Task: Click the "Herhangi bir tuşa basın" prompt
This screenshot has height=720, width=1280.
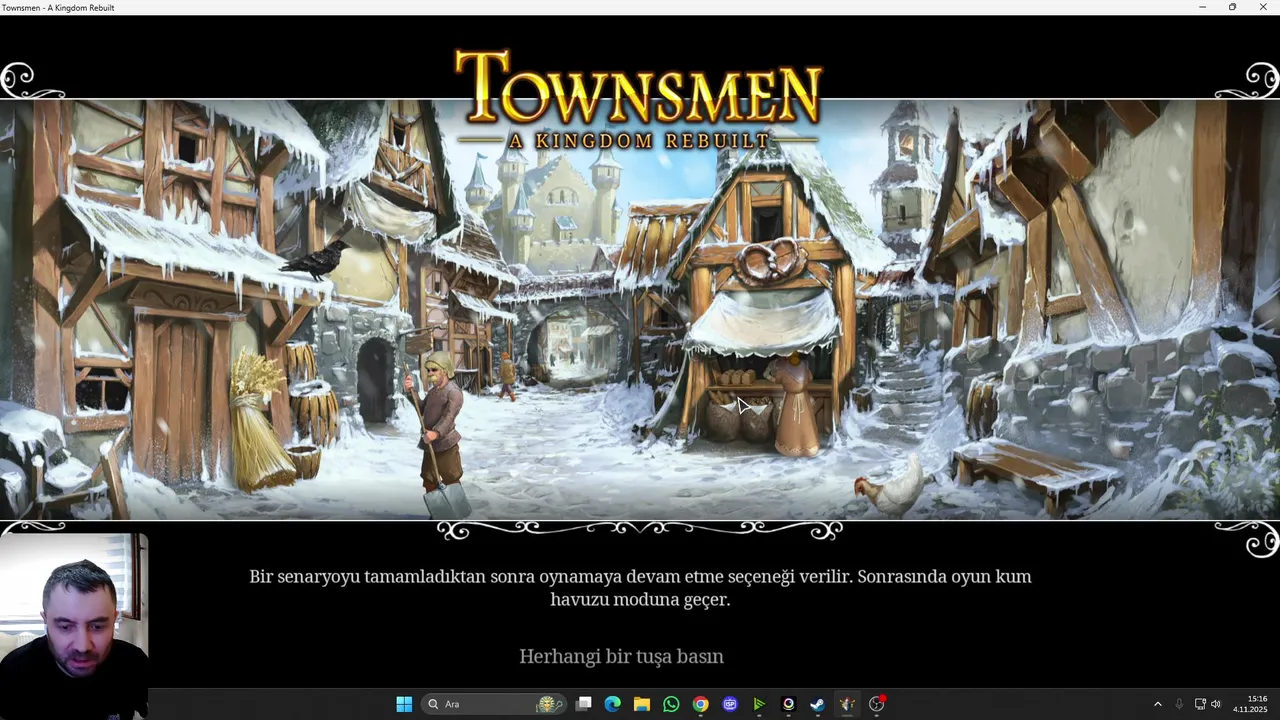Action: pos(621,657)
